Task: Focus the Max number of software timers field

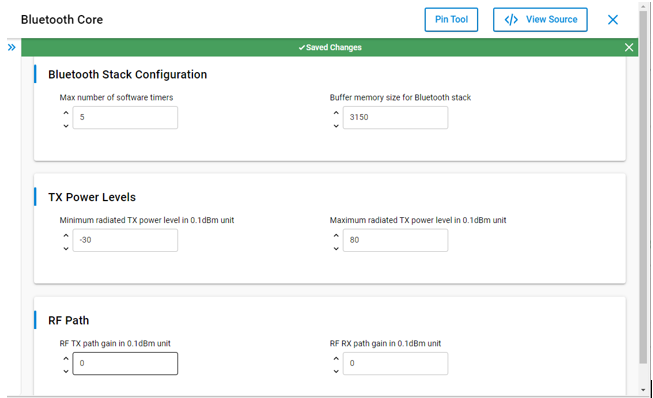Action: pyautogui.click(x=125, y=117)
